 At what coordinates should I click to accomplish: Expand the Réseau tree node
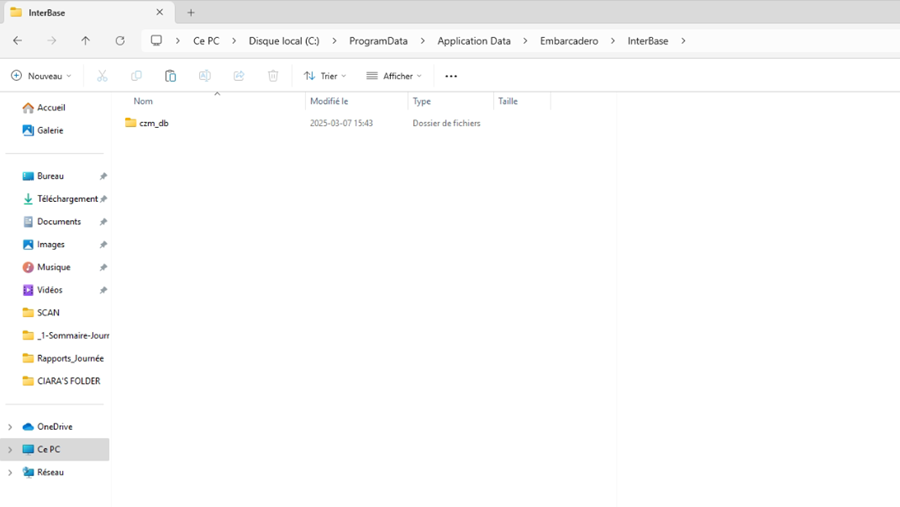point(10,473)
